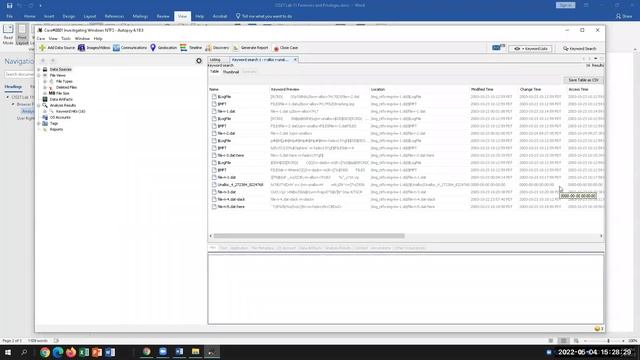Open the Windows Start menu
The width and height of the screenshot is (640, 360).
coord(8,352)
